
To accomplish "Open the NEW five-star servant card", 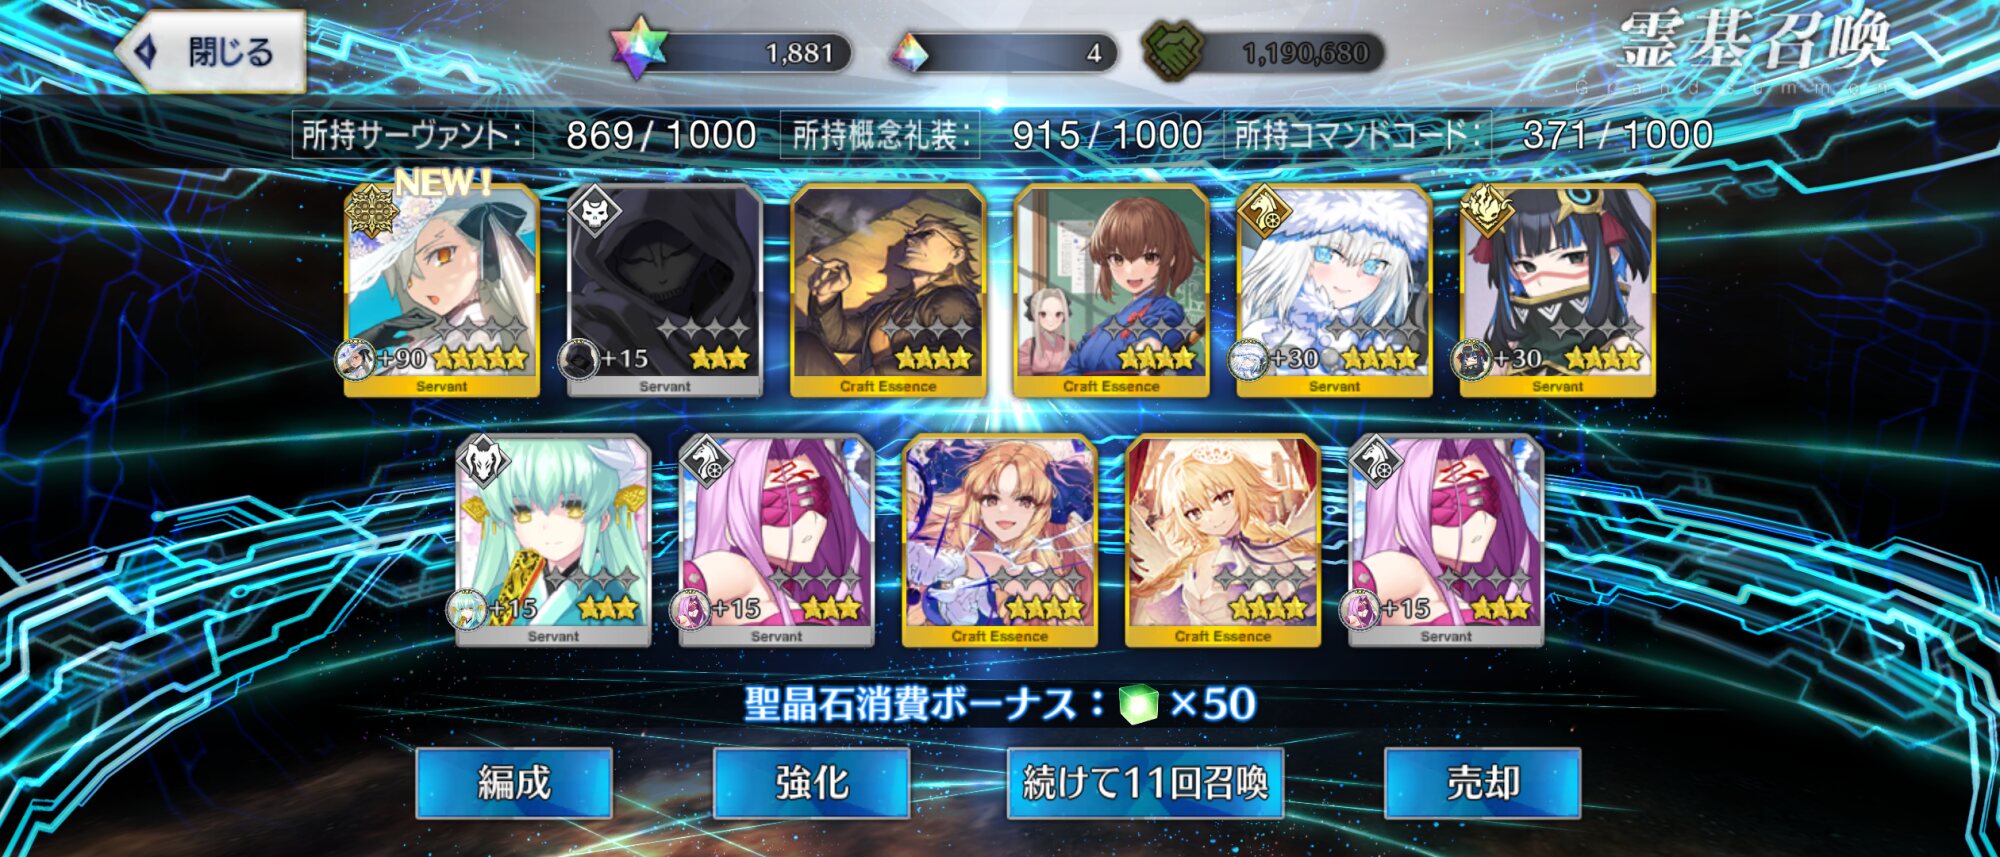I will point(441,290).
